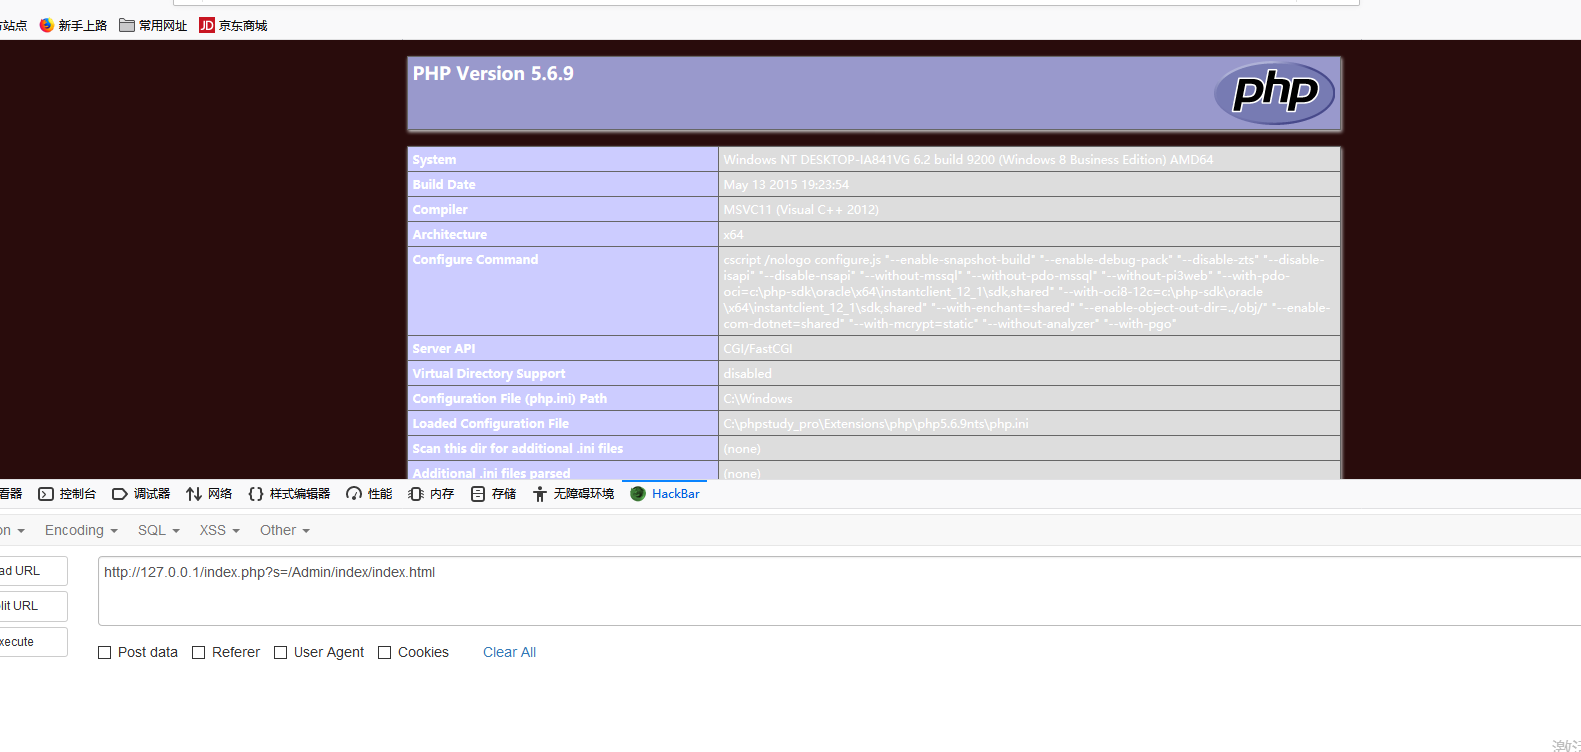
Task: Expand the Encoding dropdown menu
Action: point(81,530)
